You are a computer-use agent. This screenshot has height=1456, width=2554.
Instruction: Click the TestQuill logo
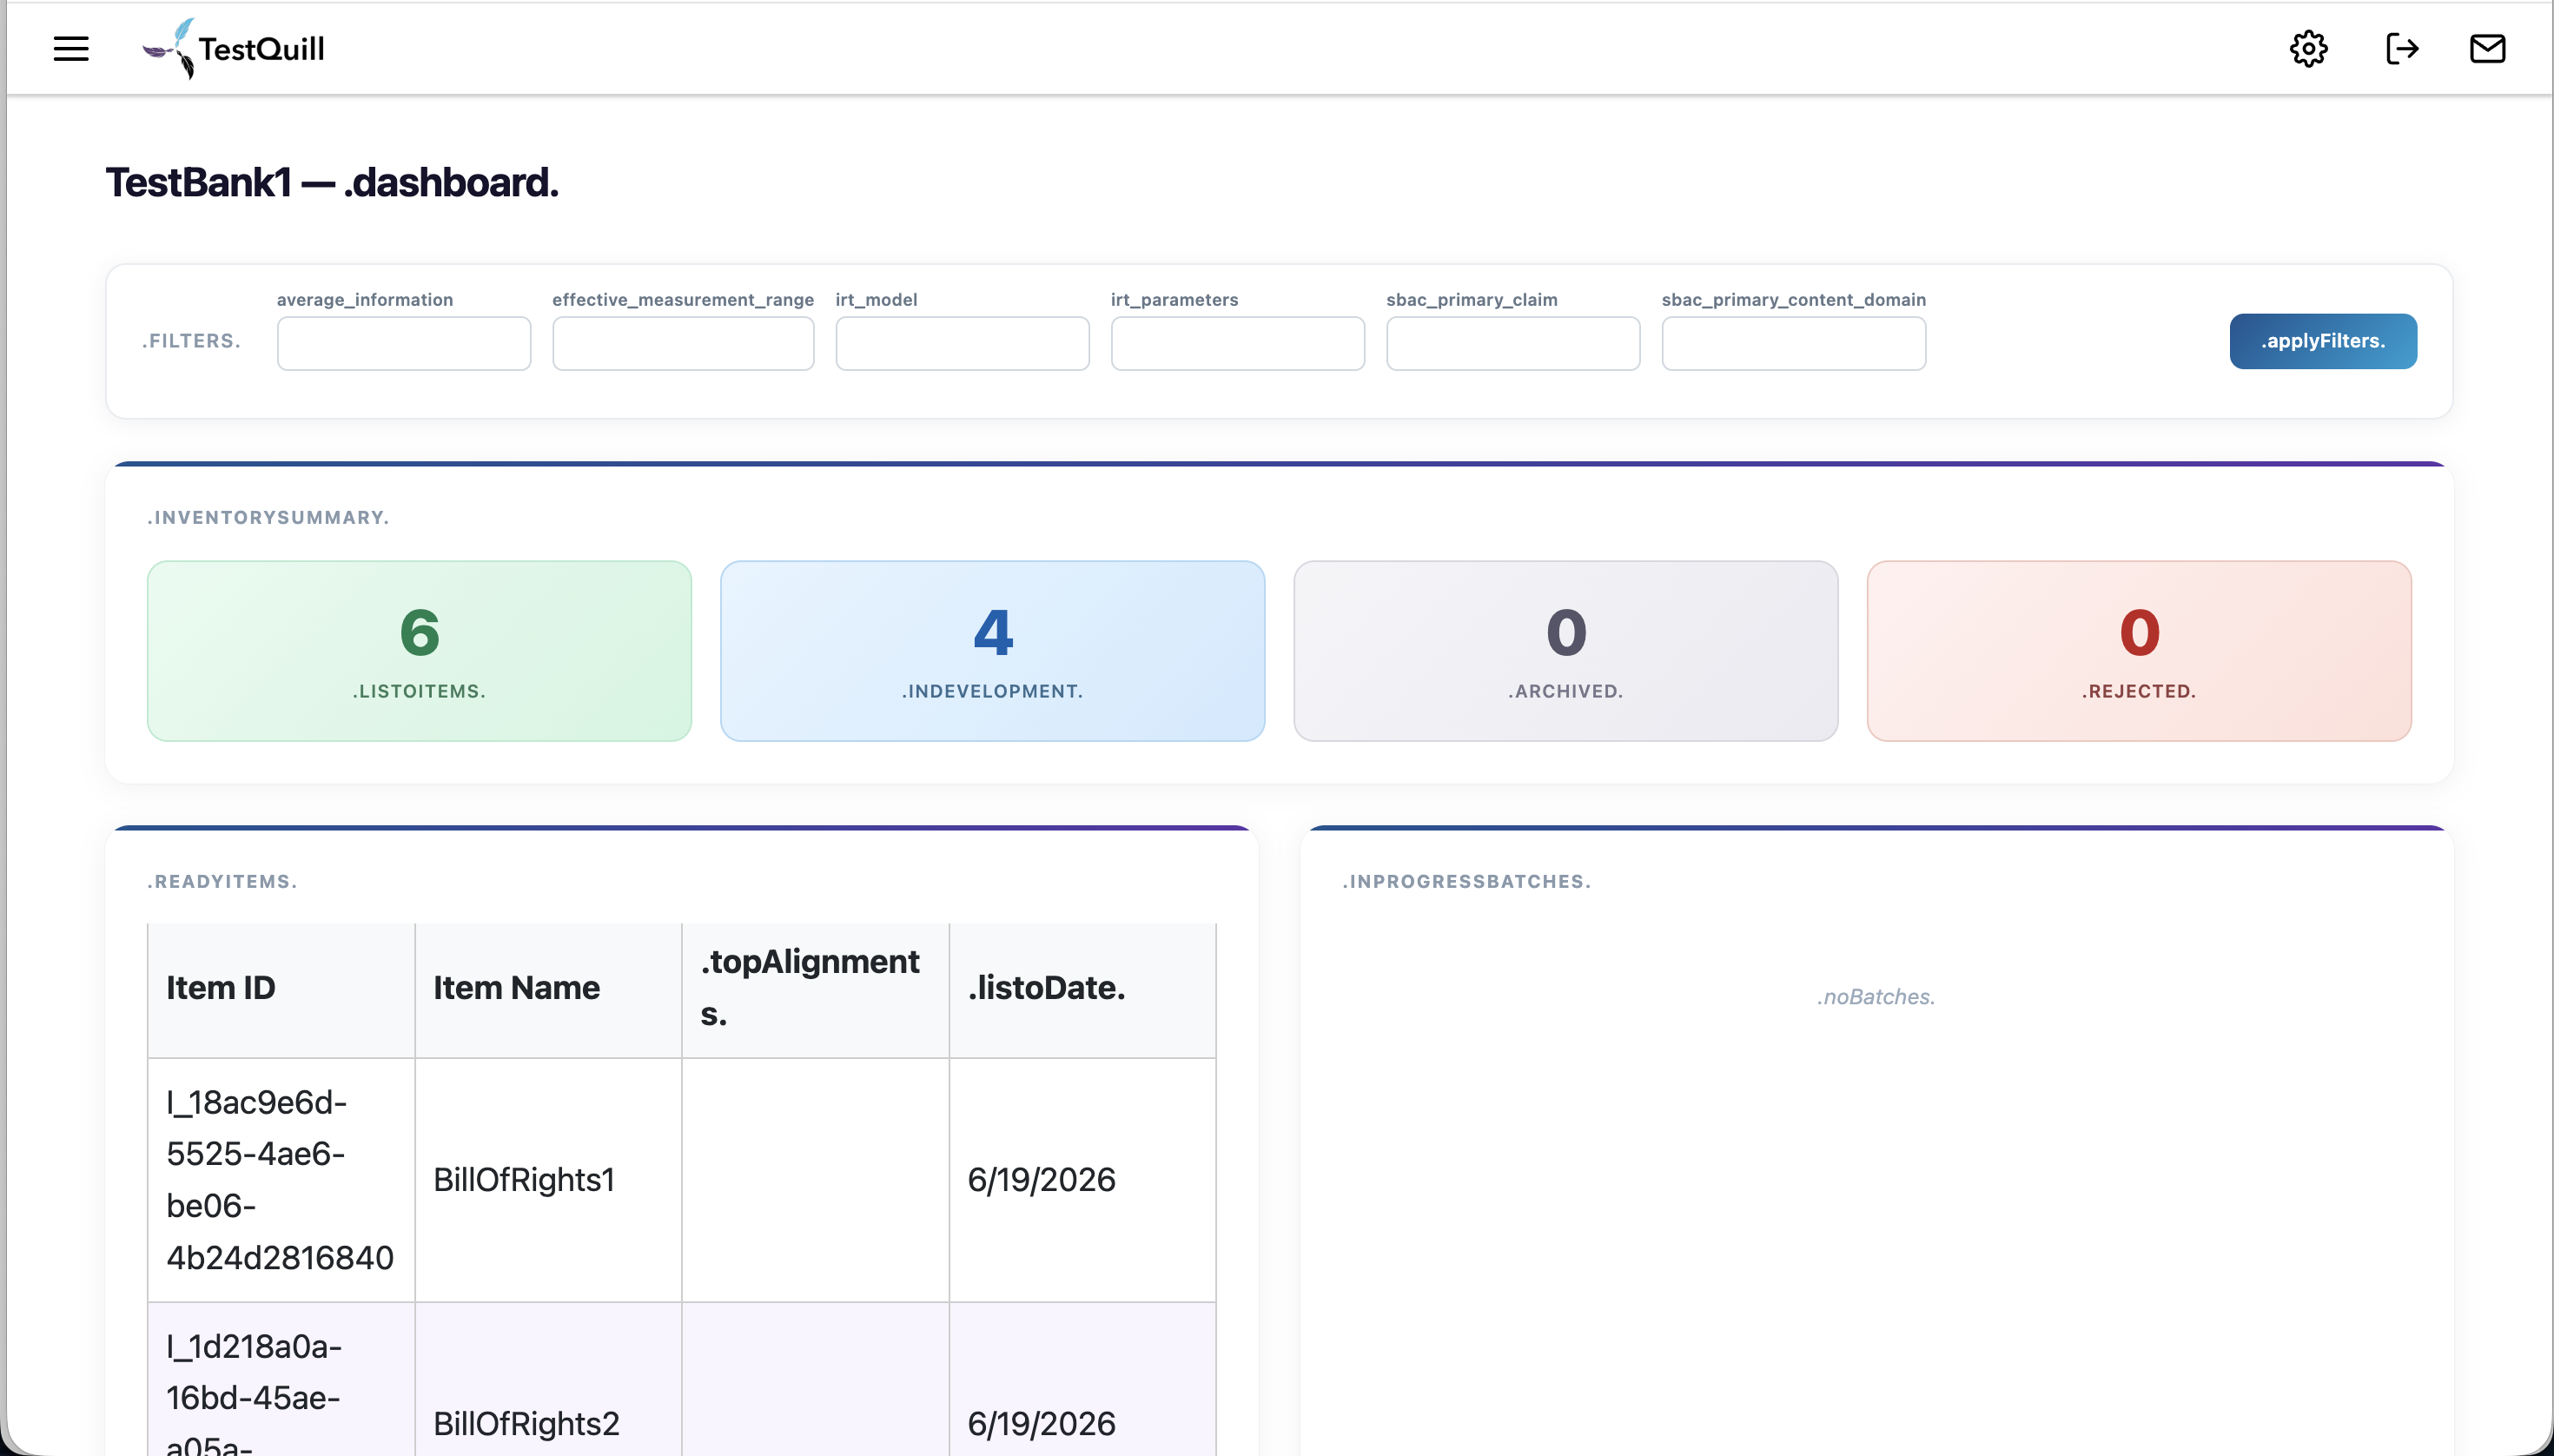pyautogui.click(x=233, y=48)
